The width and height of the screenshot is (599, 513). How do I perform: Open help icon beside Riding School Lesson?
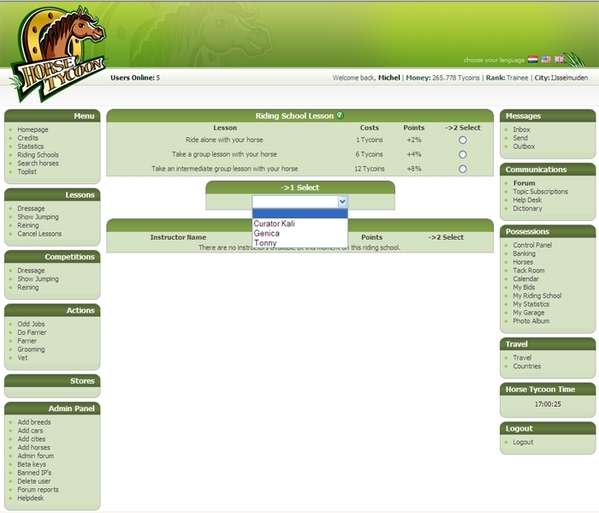(x=340, y=115)
